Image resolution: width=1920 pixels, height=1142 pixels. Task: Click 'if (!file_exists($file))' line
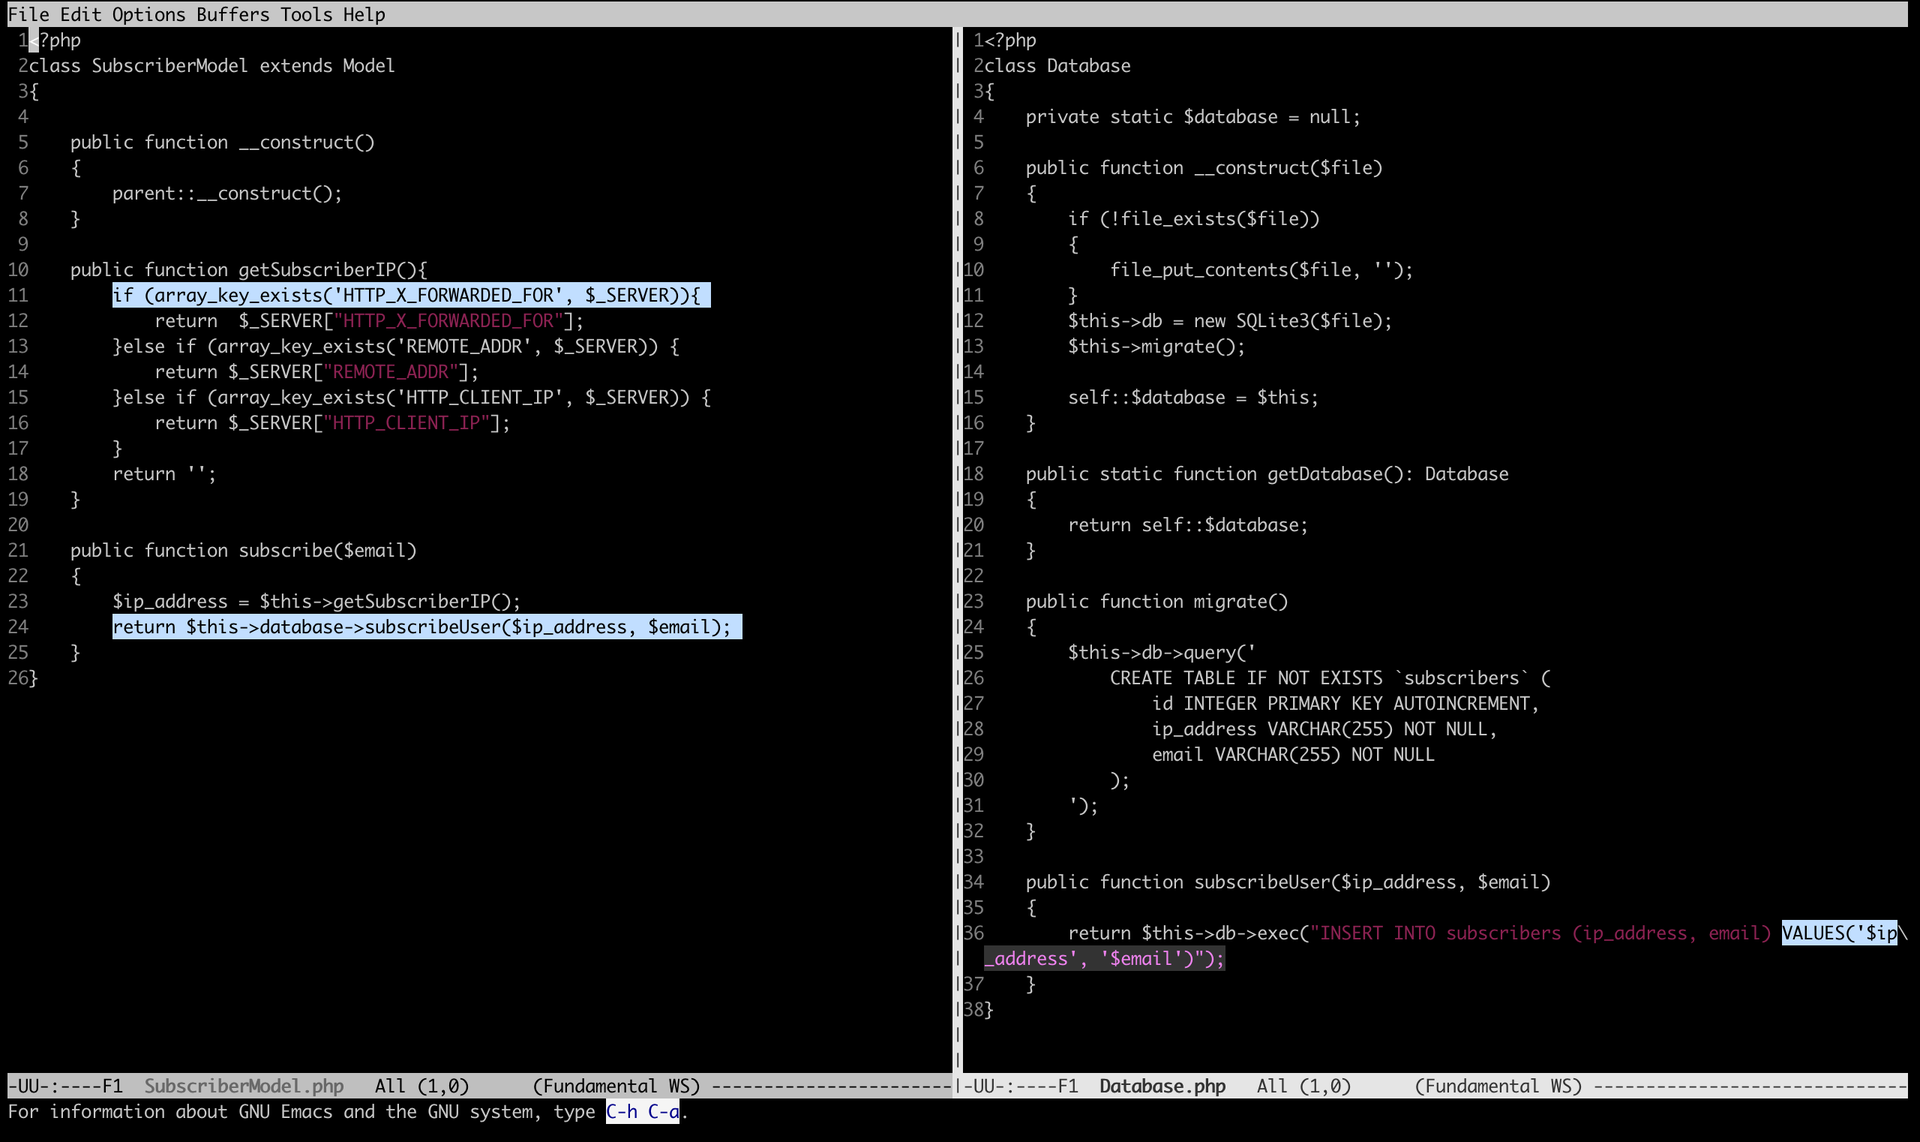tap(1194, 219)
